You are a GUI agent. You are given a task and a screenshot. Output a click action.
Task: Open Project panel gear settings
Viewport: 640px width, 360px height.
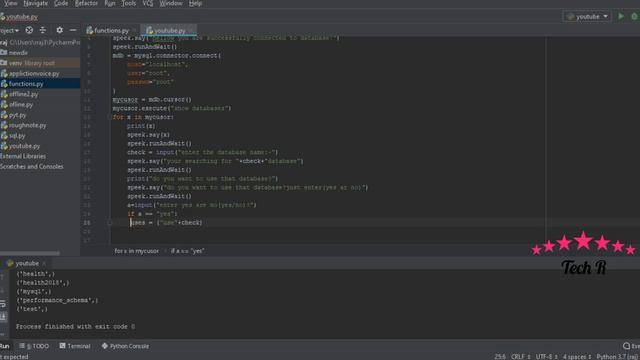coord(60,30)
